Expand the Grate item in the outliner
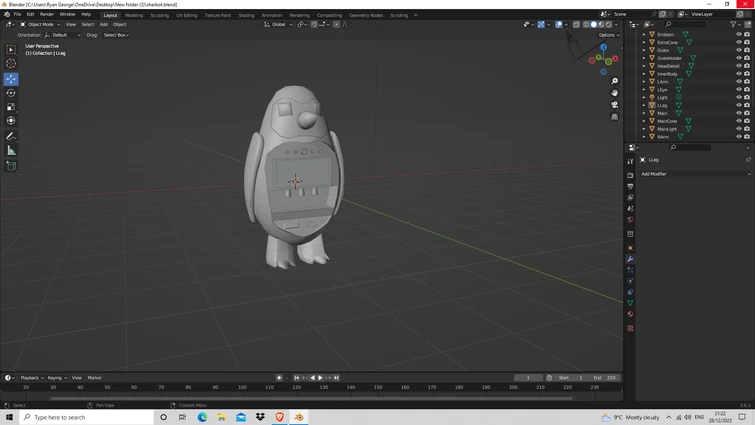Image resolution: width=755 pixels, height=425 pixels. [x=644, y=50]
